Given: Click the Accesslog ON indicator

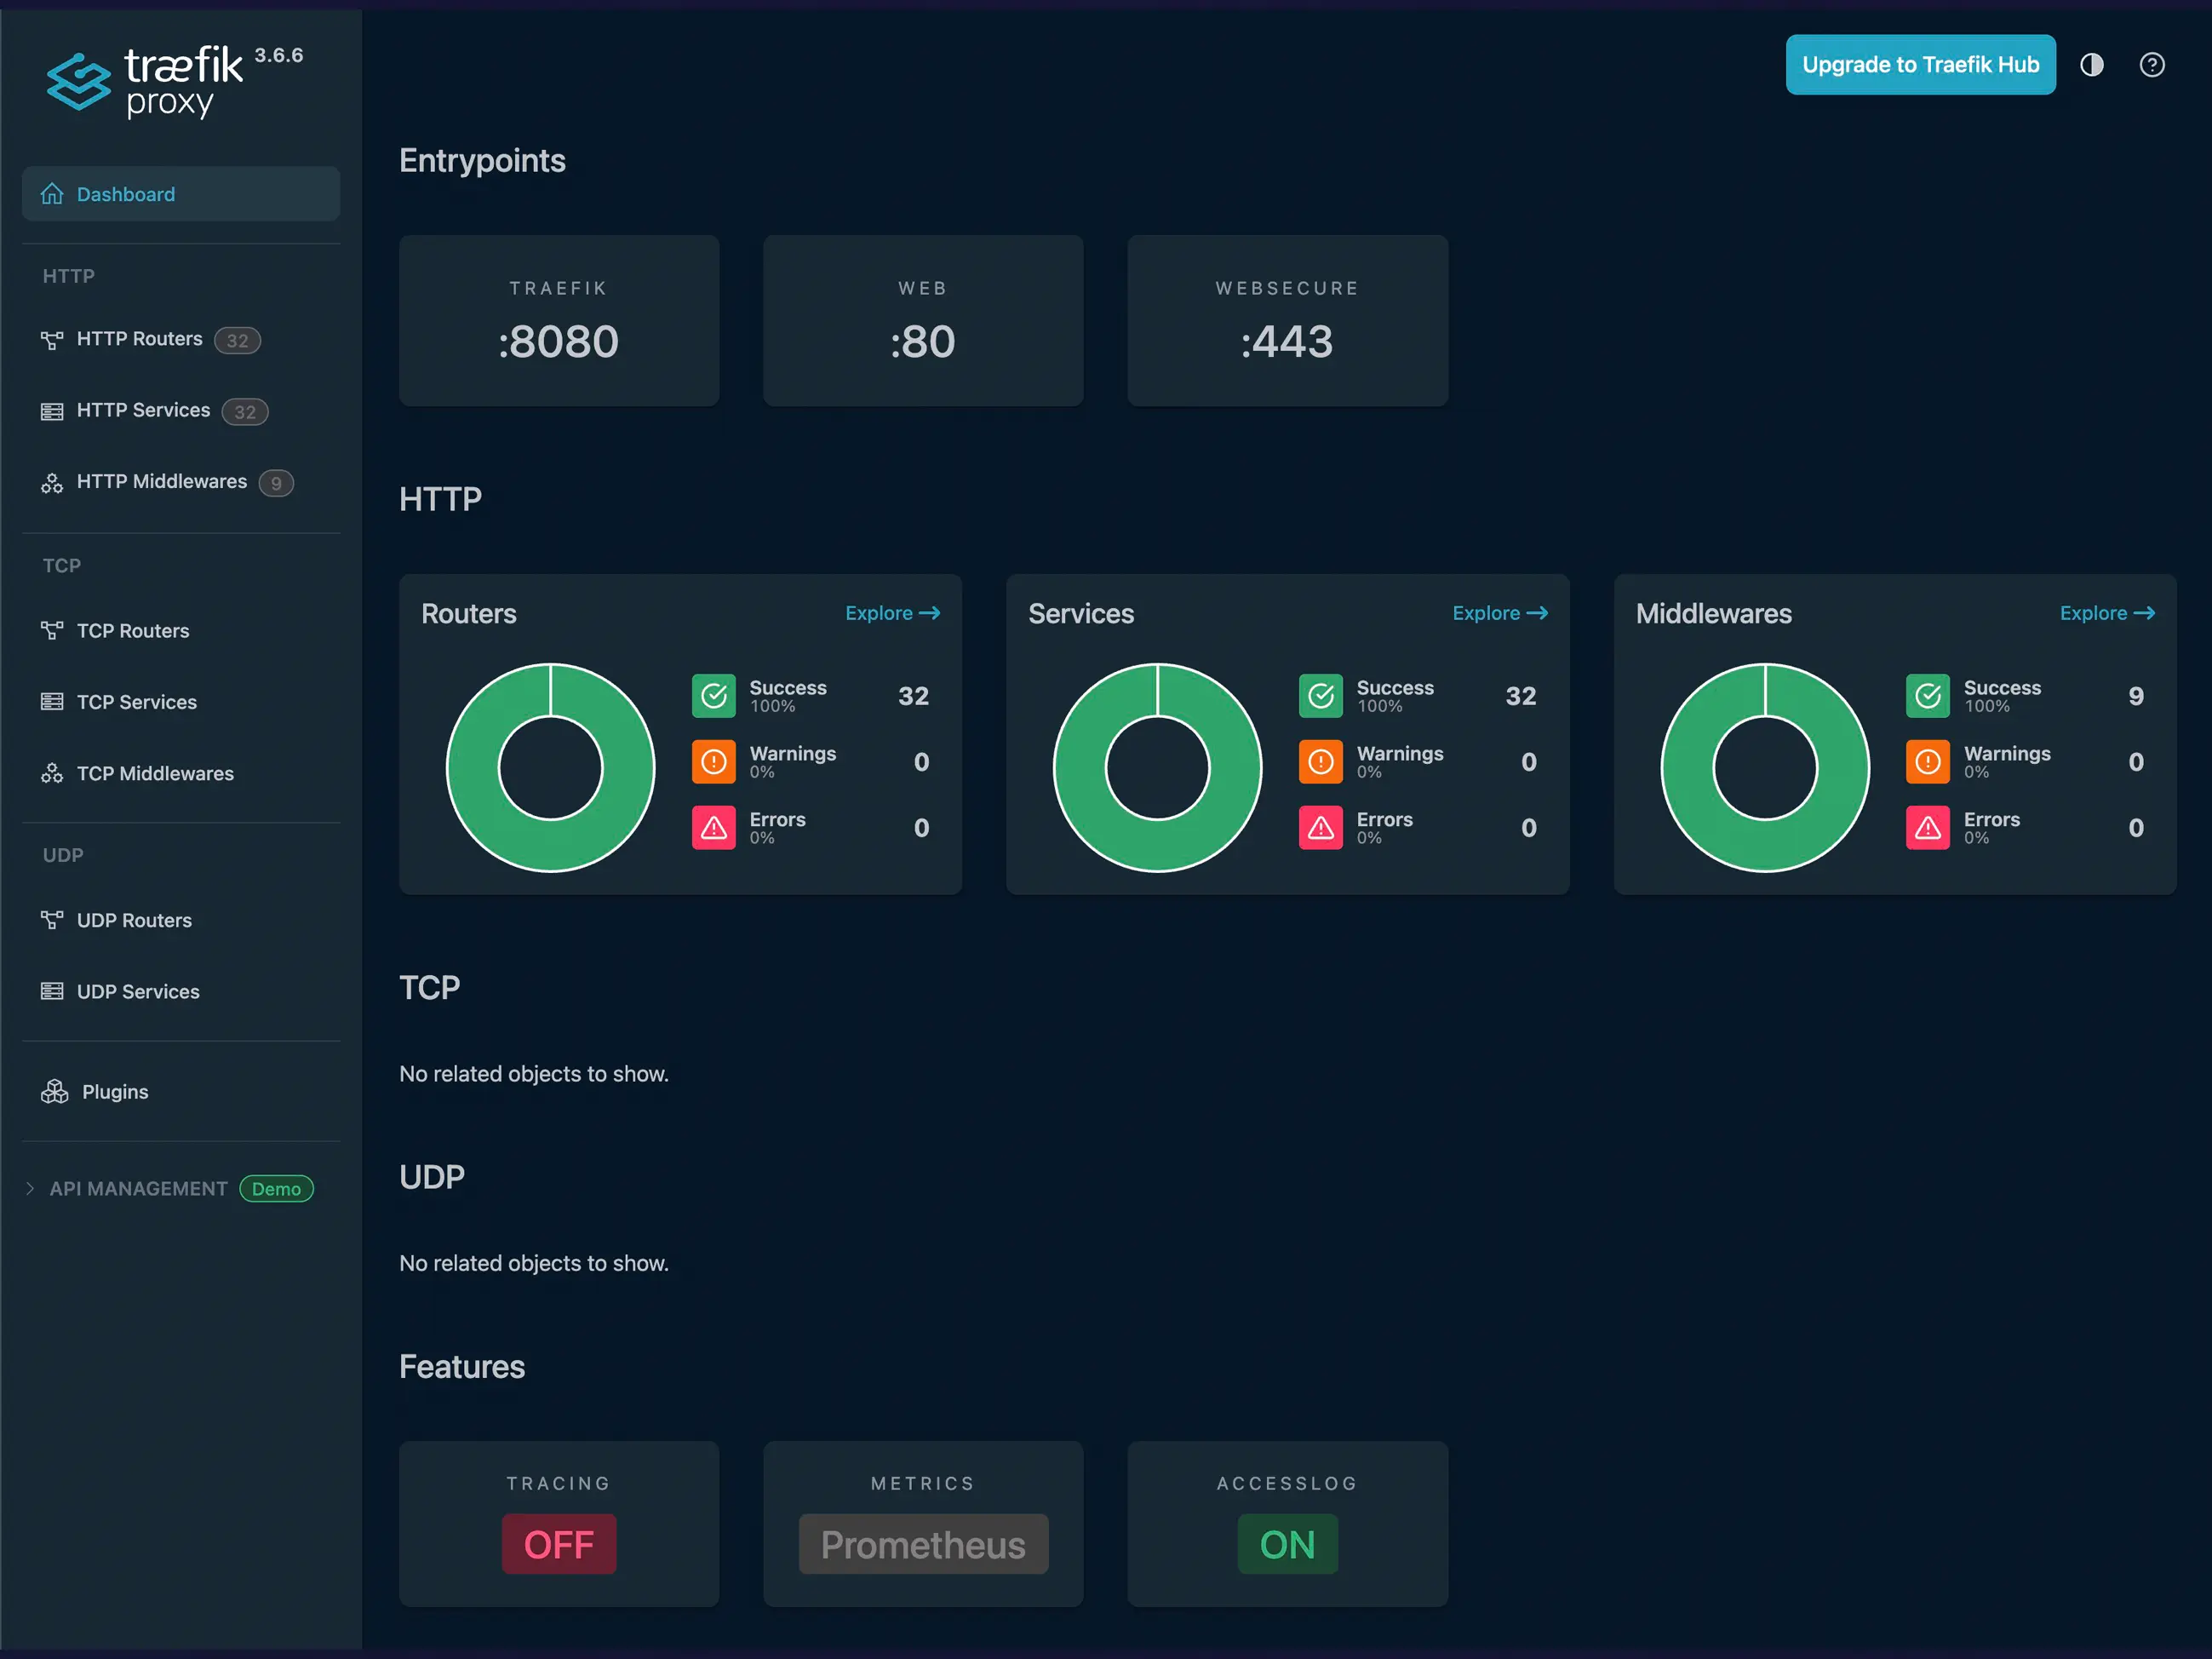Looking at the screenshot, I should coord(1287,1543).
